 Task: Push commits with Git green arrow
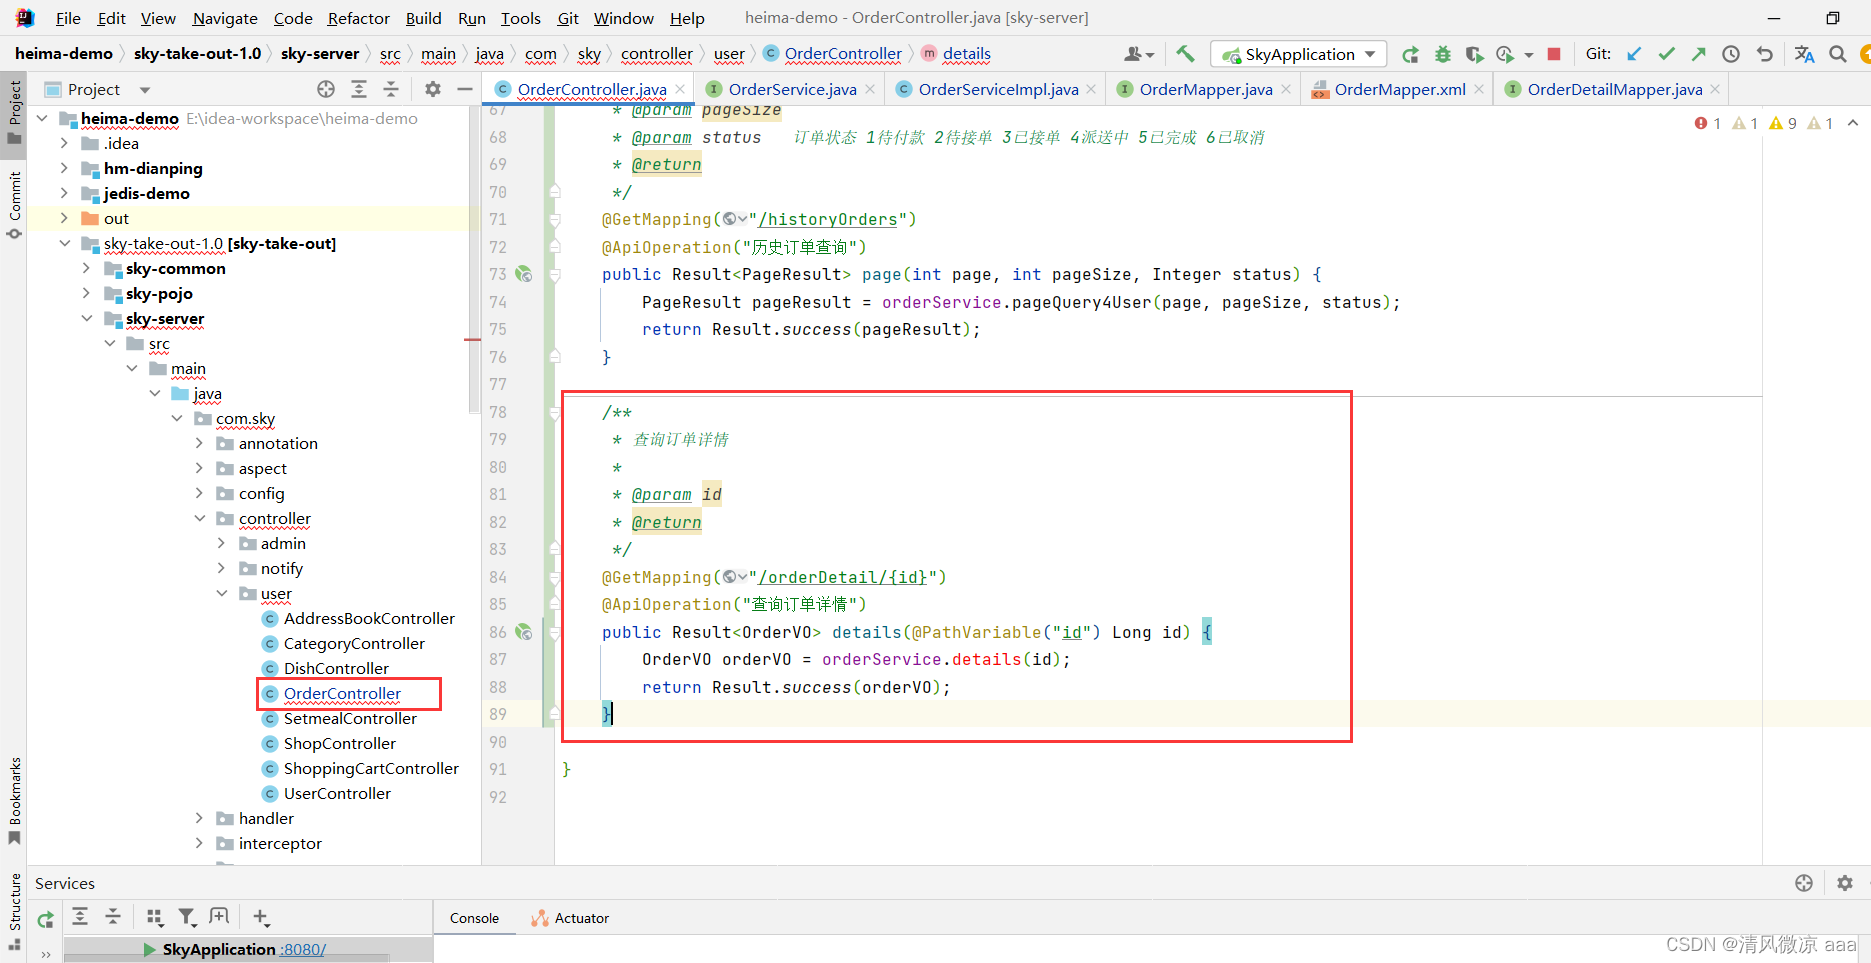click(x=1698, y=54)
